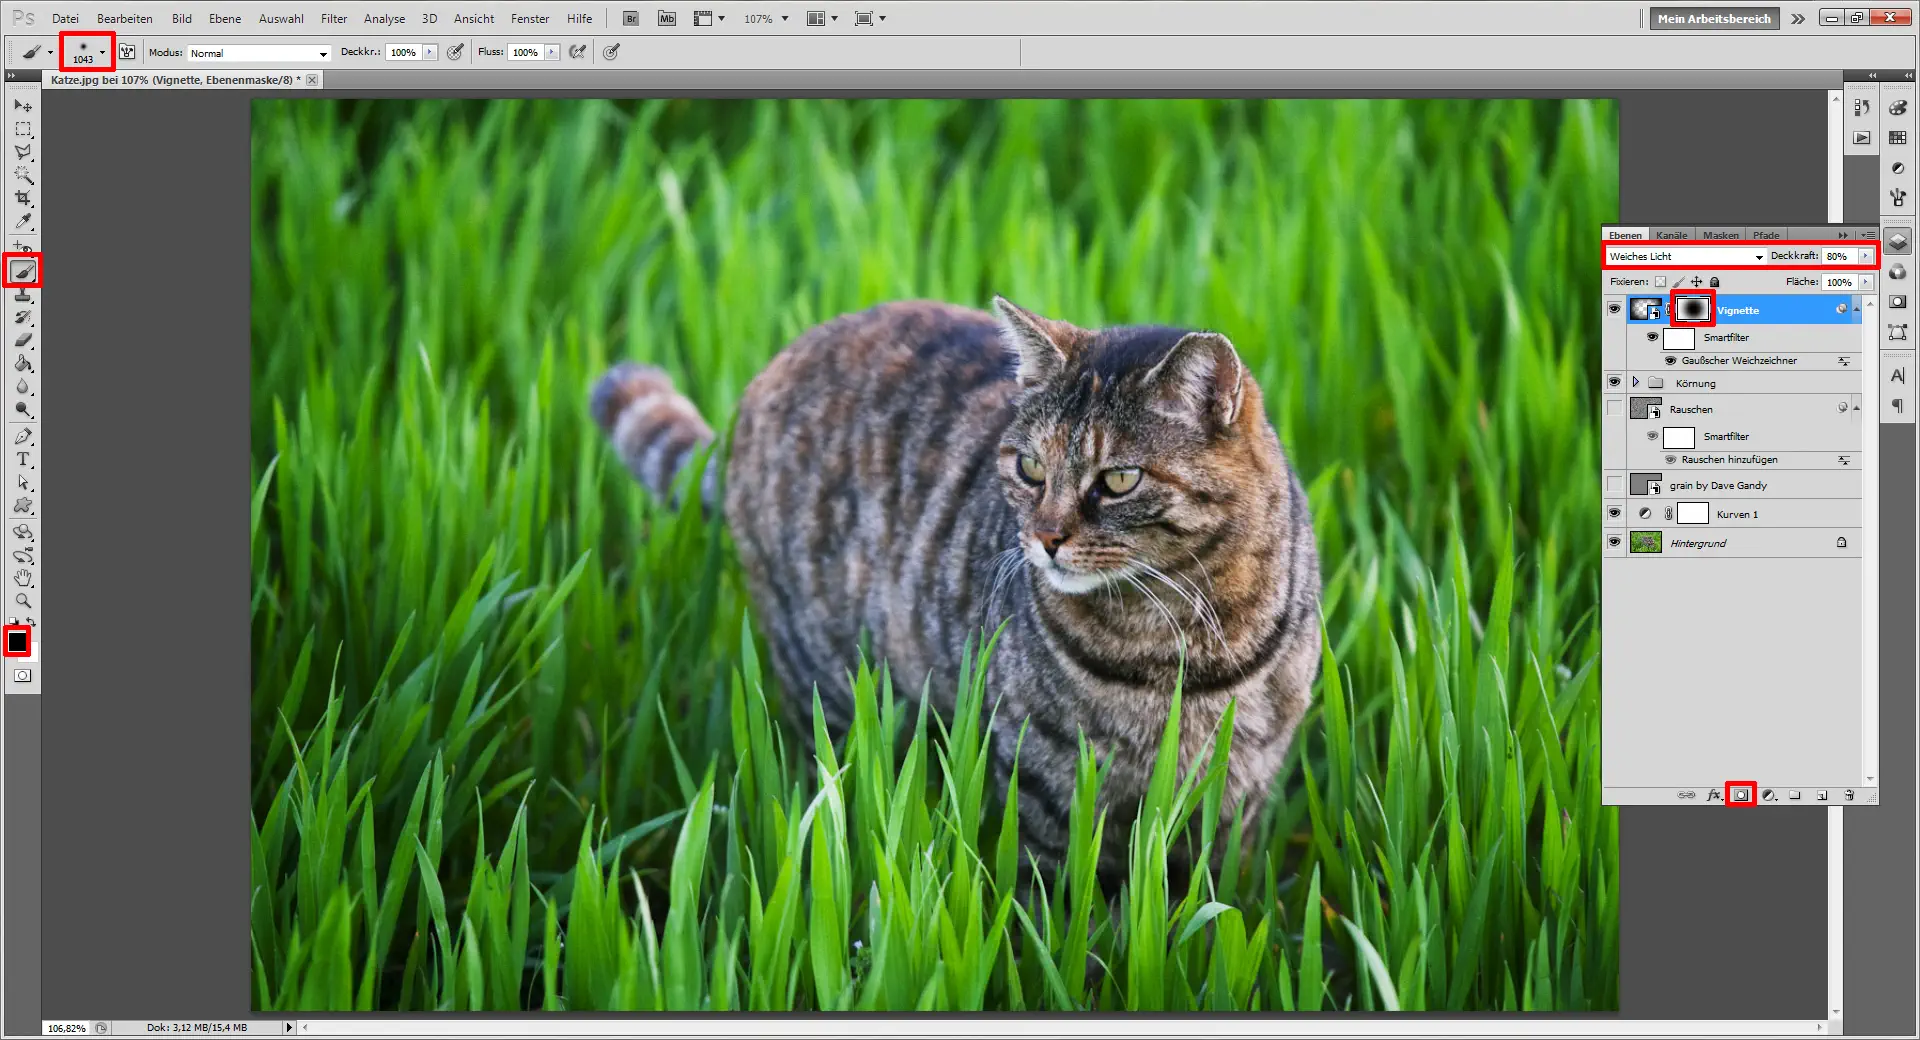Open the Filter menu
Screen dimensions: 1920x1040
333,18
